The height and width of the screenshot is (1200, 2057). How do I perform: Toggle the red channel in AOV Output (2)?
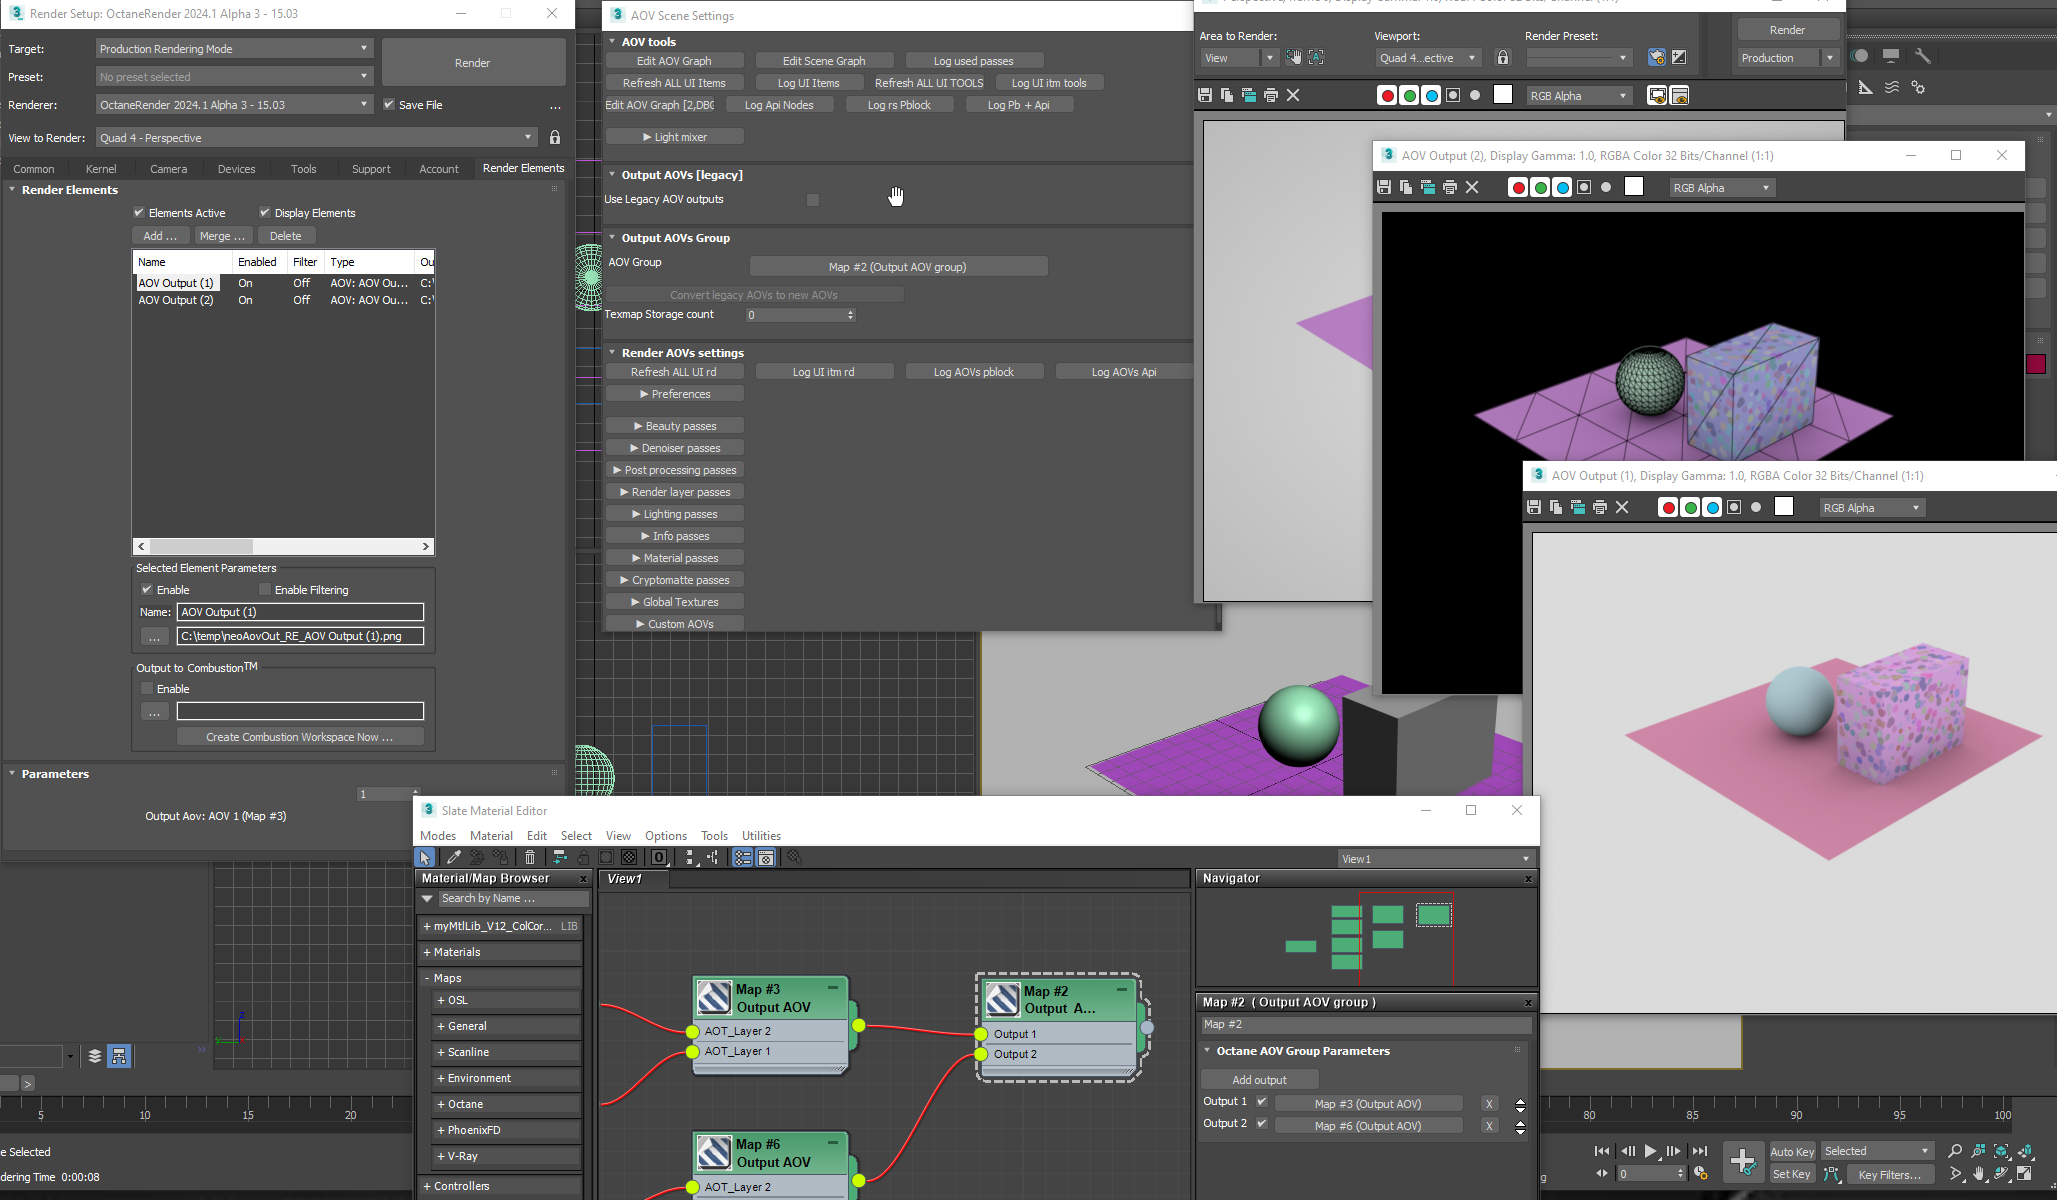click(x=1518, y=188)
